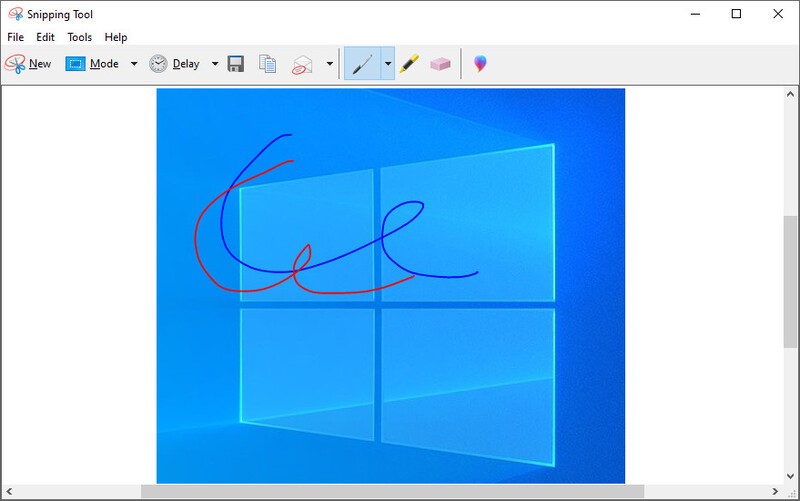
Task: Minimize the Snipping Tool window
Action: pos(695,14)
